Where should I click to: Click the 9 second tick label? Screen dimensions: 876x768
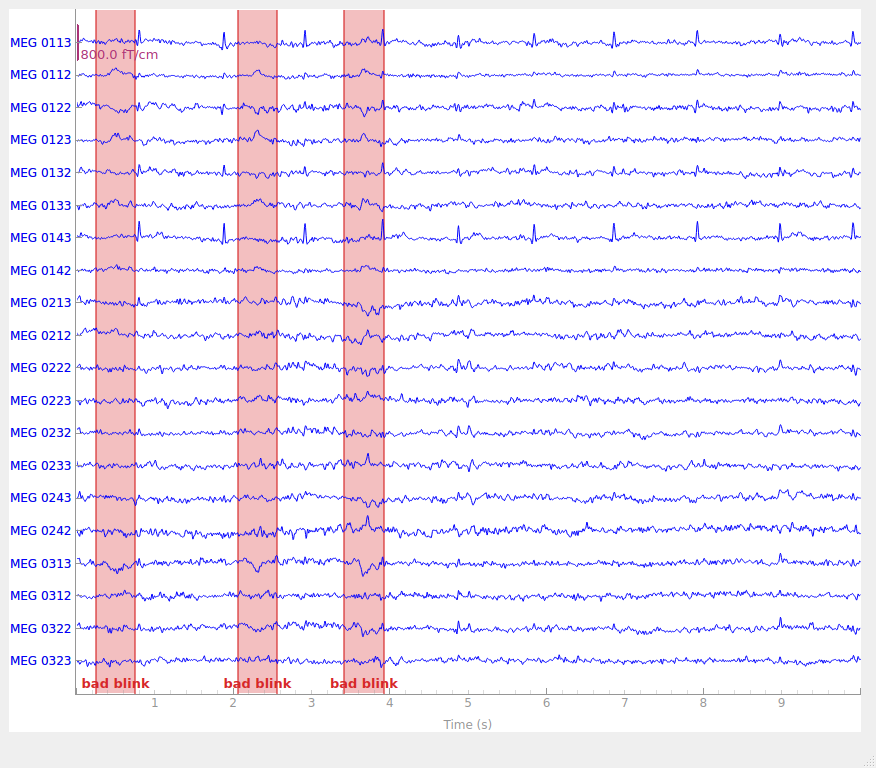click(782, 703)
